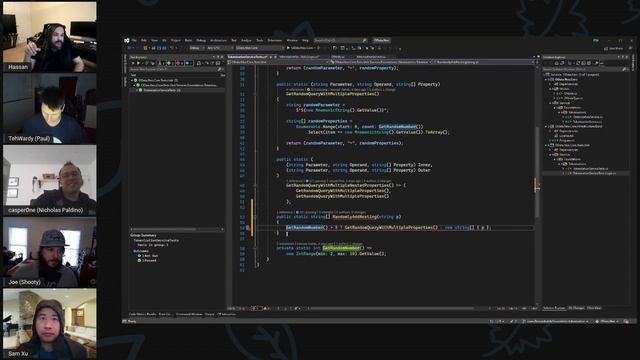640x360 pixels.
Task: Select the TokenizationServiceTests row in Test Explorer
Action: click(177, 90)
